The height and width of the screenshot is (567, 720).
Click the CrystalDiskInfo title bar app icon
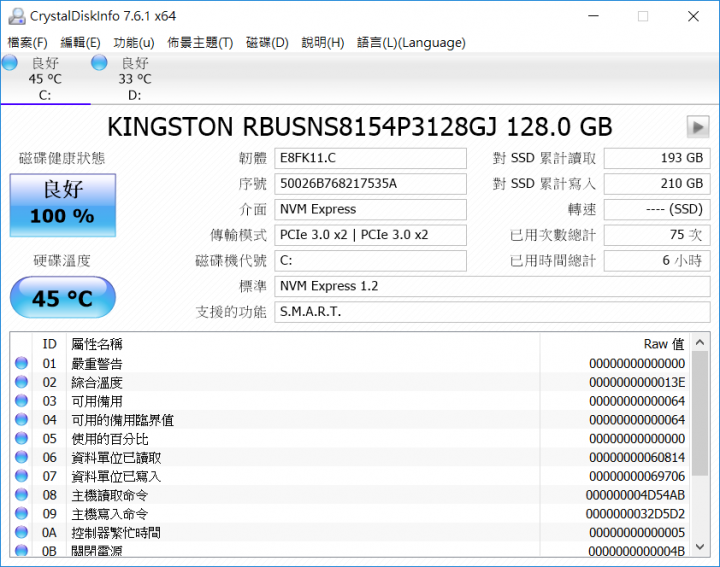point(17,16)
